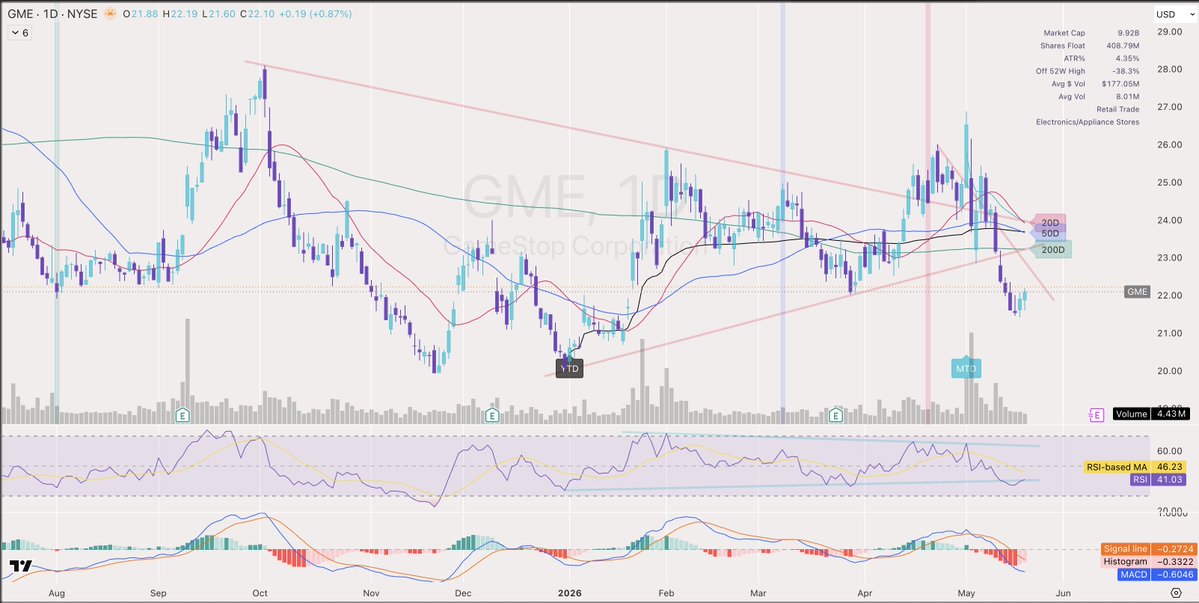
Task: Click the RSI-based MA 46.23 label
Action: 1137,466
